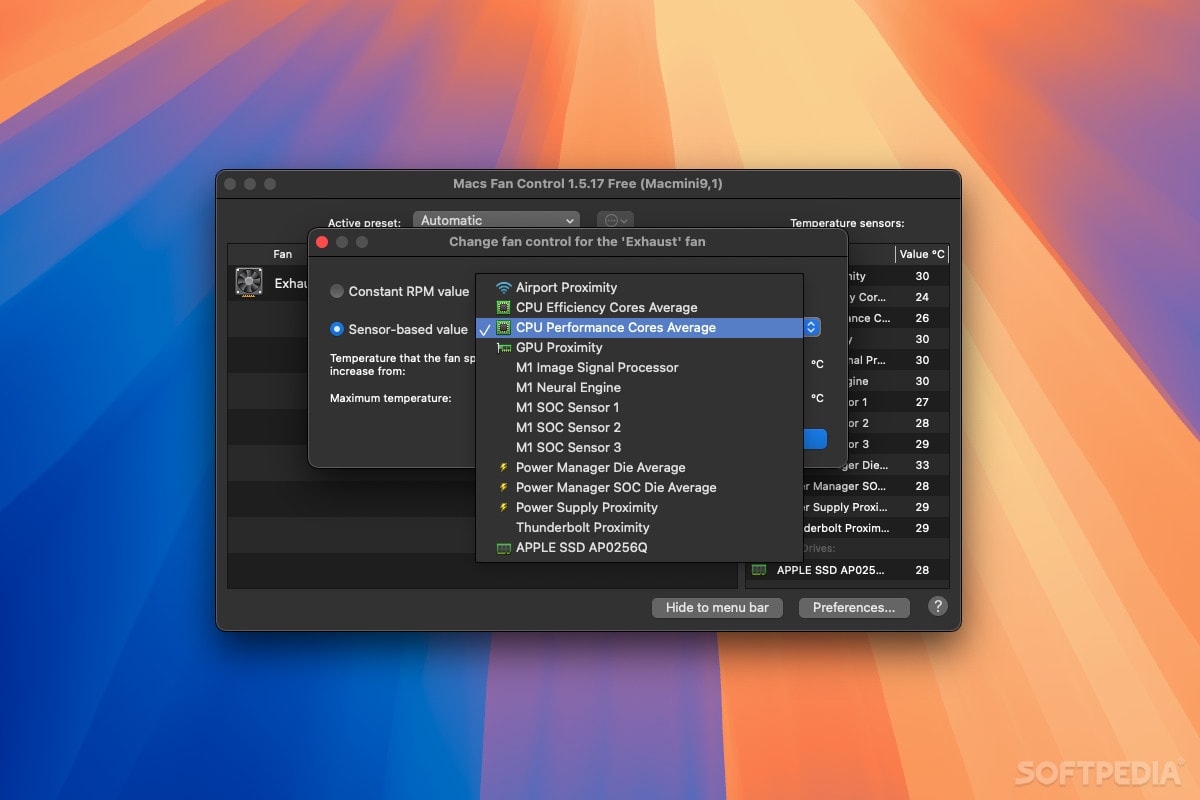
Task: Choose Power Manager Die Average sensor
Action: [639, 467]
